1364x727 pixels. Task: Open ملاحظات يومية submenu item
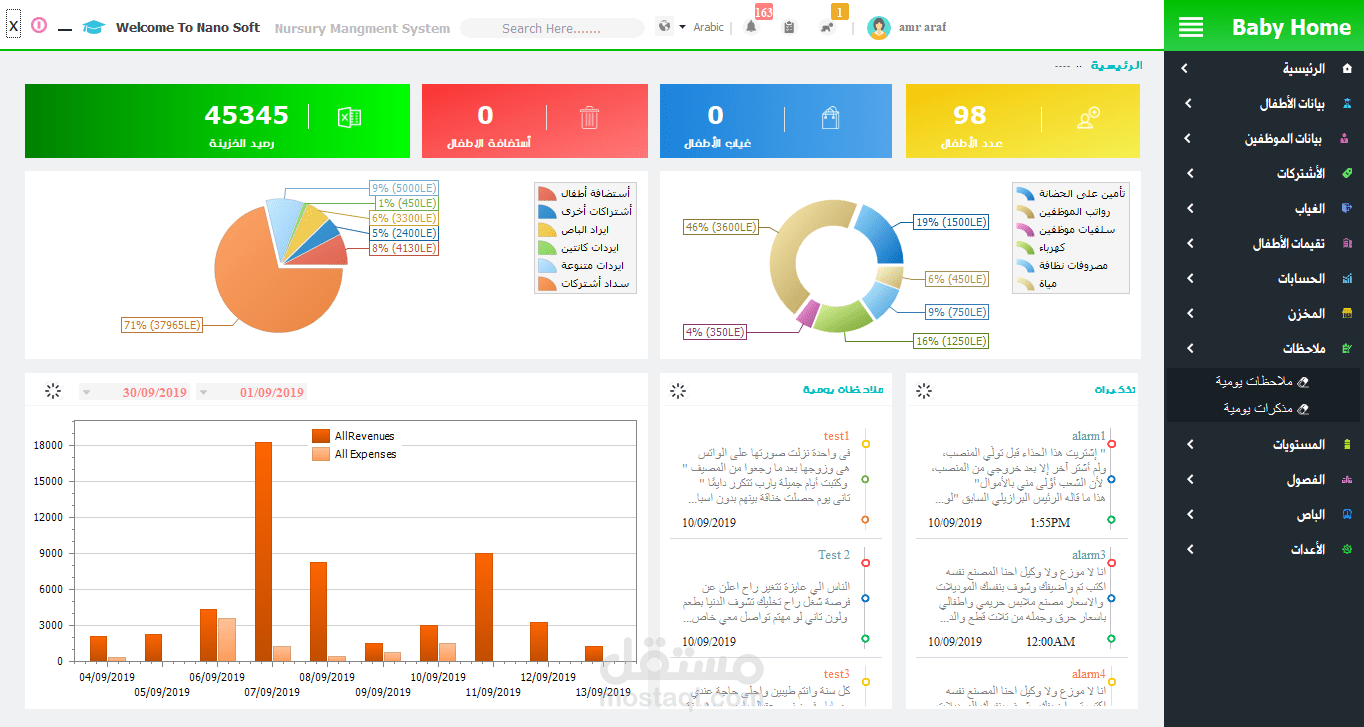1254,381
